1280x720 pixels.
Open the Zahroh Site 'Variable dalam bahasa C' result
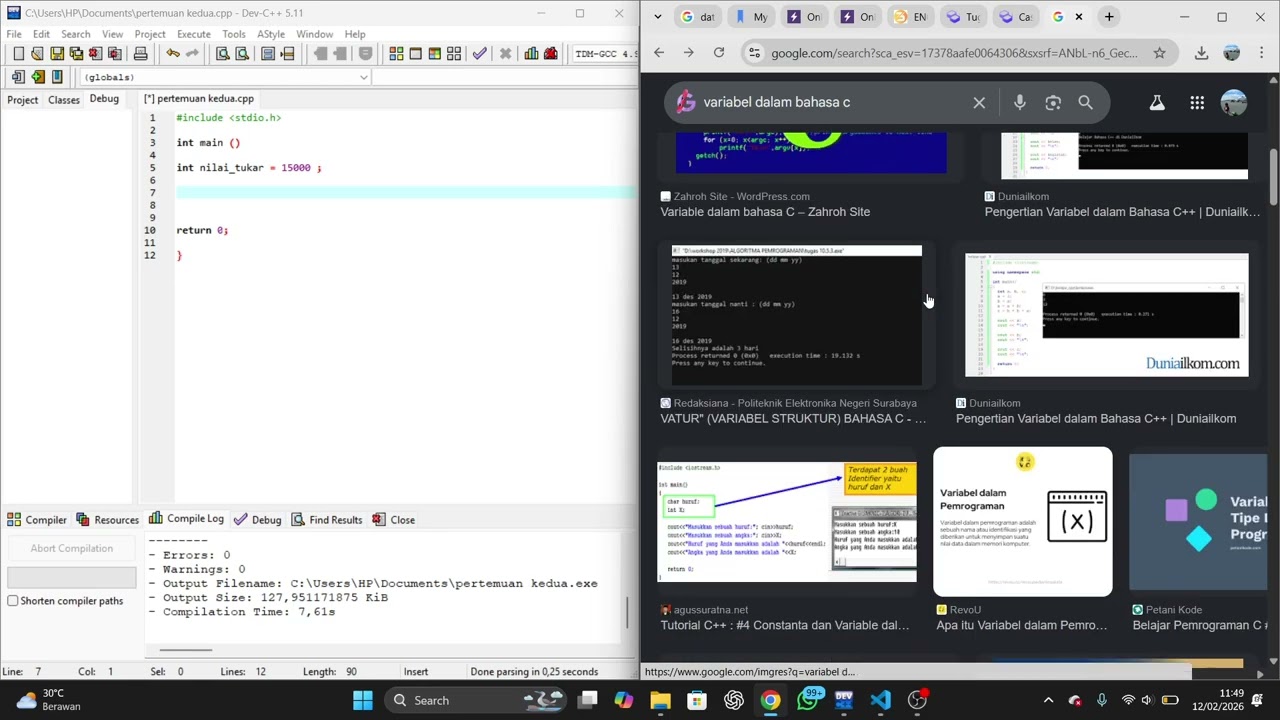765,212
